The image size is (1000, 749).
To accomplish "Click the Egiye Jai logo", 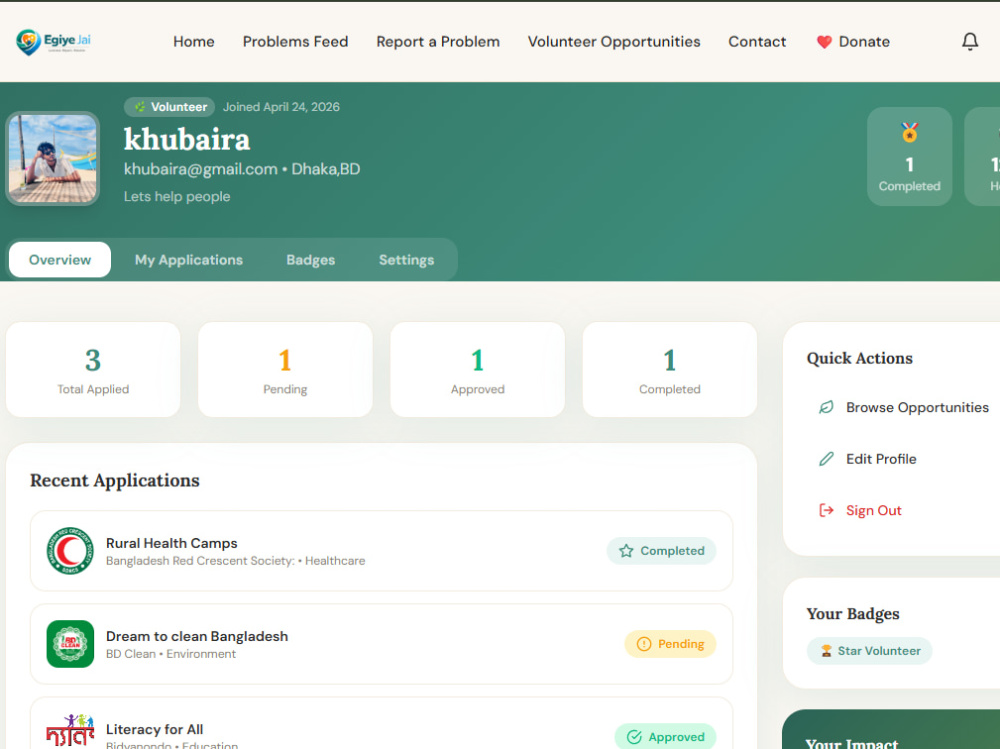I will (54, 42).
